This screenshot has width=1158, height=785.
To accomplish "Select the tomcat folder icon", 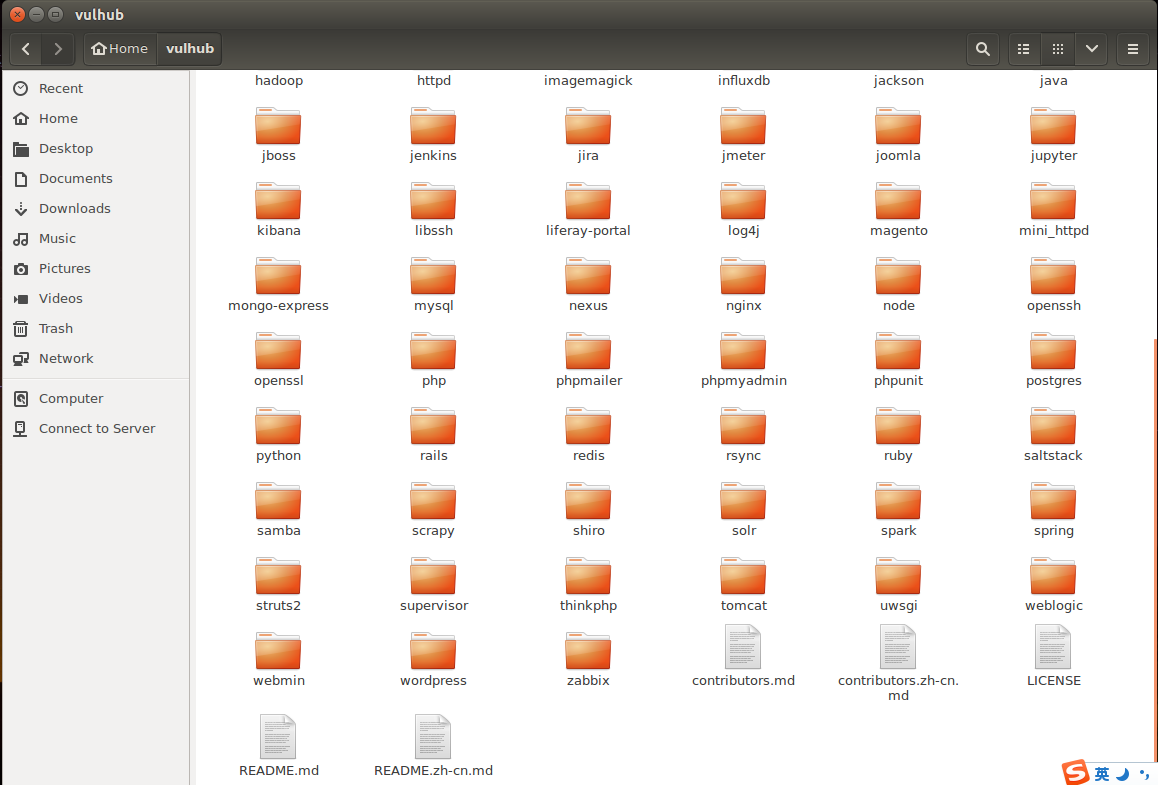I will (743, 576).
